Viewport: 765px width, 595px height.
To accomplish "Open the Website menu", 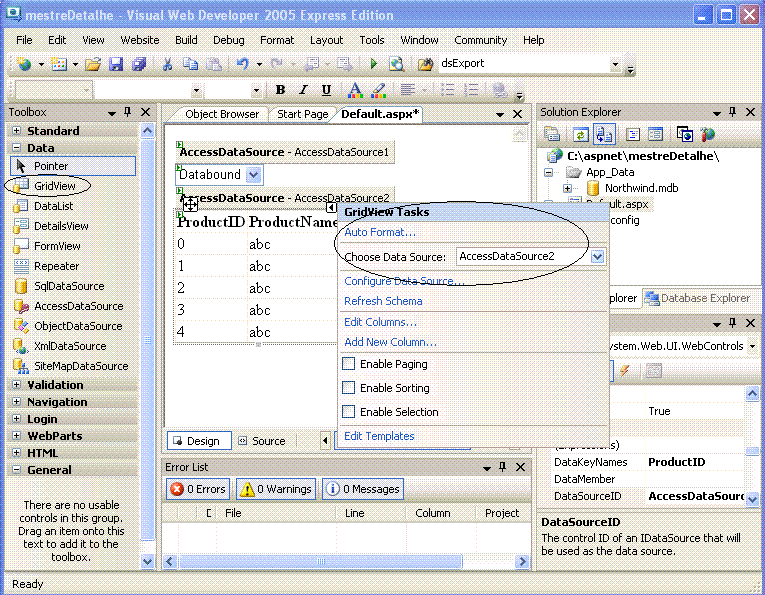I will [140, 40].
